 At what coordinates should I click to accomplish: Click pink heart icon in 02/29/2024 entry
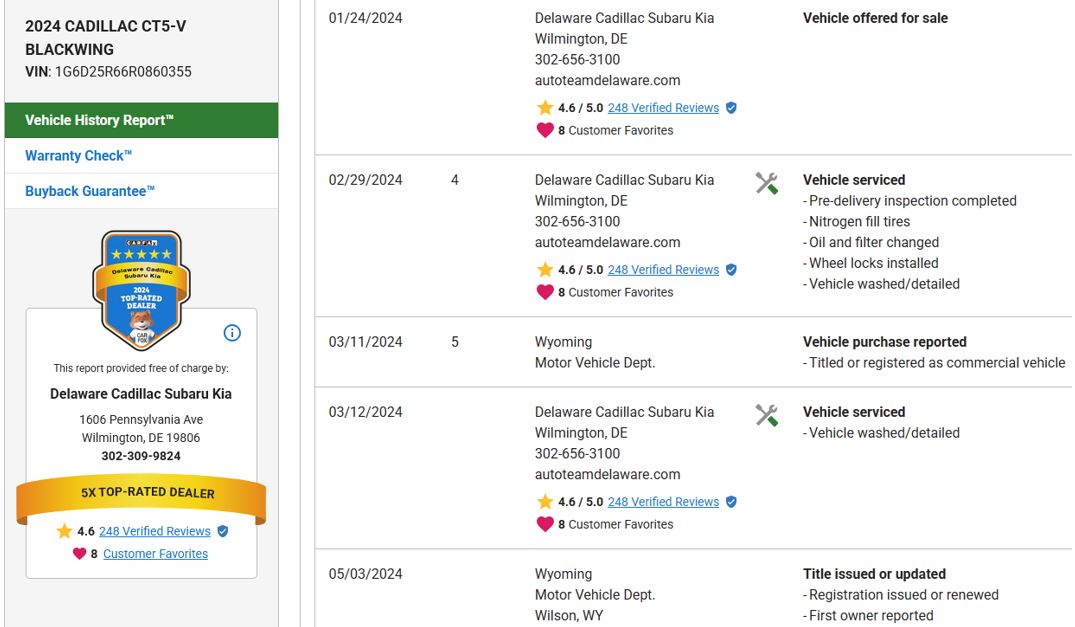click(x=545, y=292)
